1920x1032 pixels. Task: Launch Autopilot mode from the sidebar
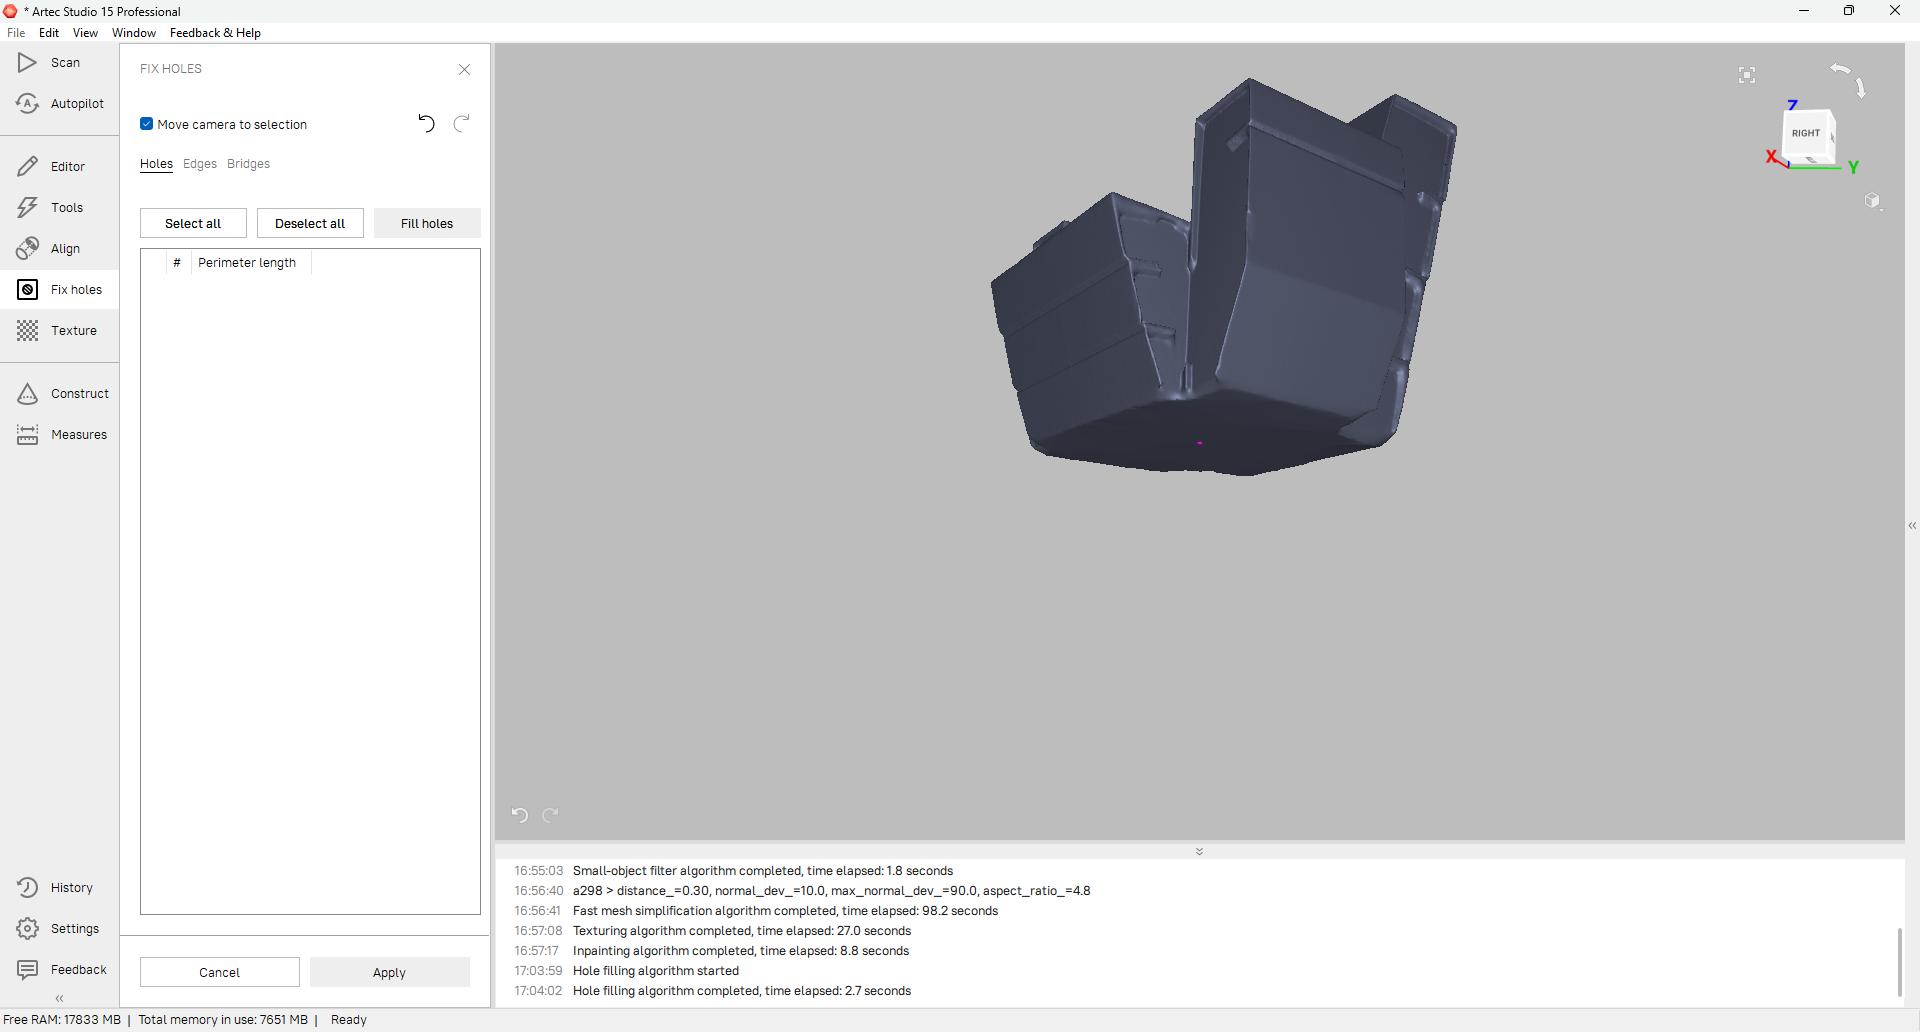tap(60, 104)
